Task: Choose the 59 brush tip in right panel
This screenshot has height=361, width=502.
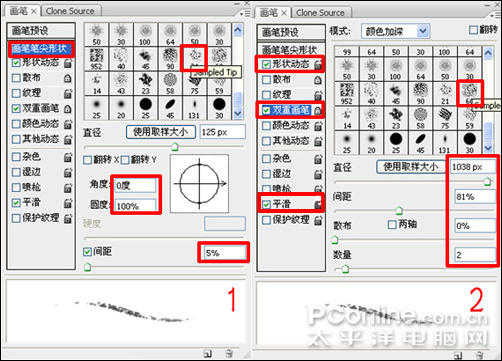Action: 469,118
